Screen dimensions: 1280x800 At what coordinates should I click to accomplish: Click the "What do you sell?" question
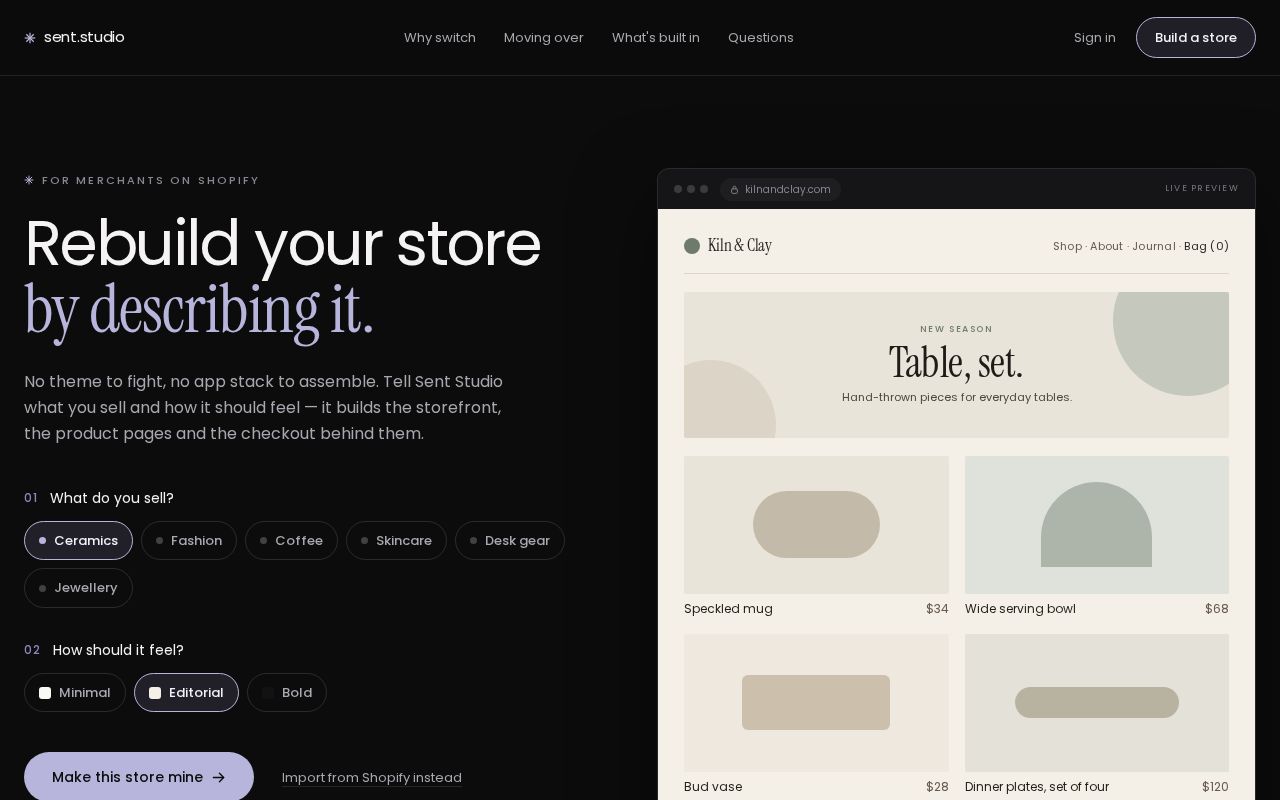(112, 498)
